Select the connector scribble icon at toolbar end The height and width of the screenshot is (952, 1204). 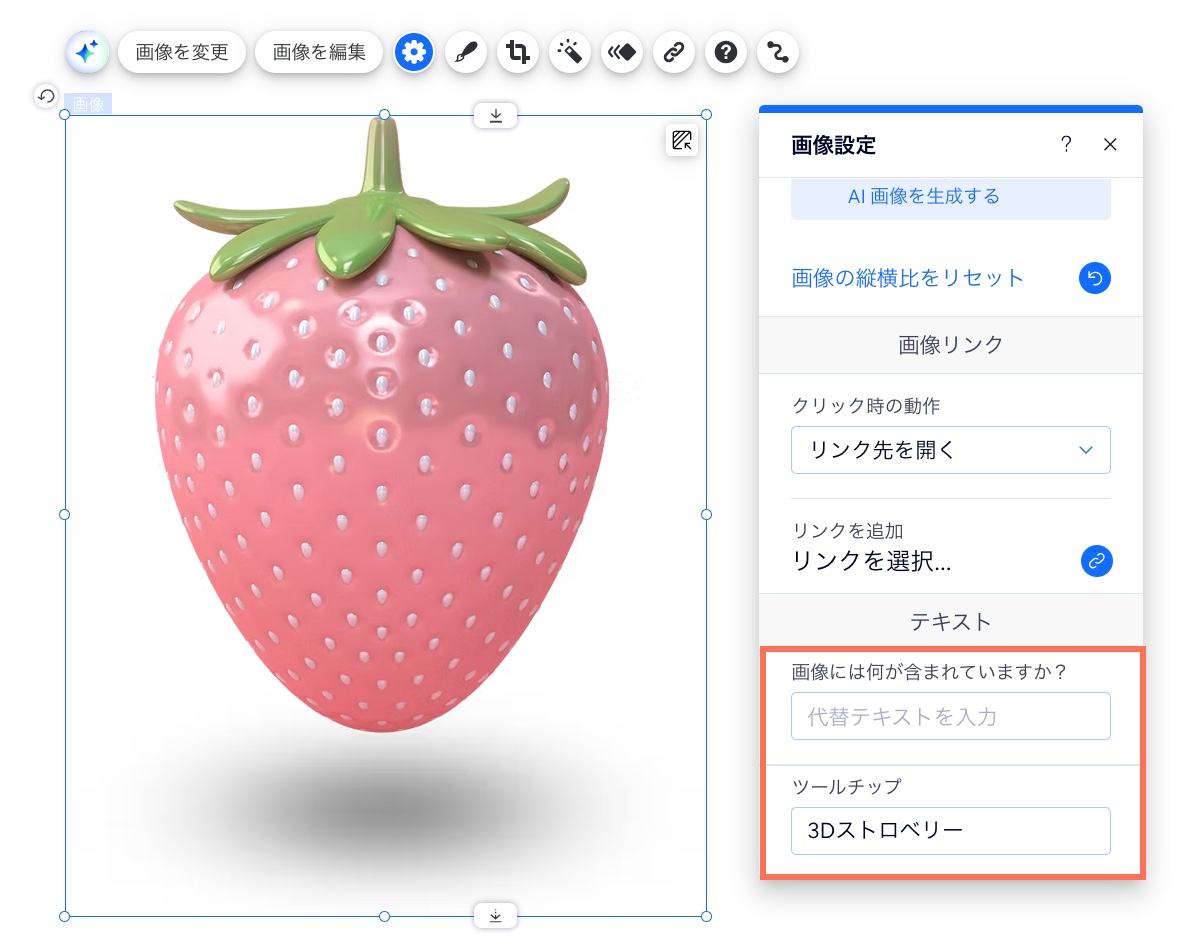click(x=778, y=52)
